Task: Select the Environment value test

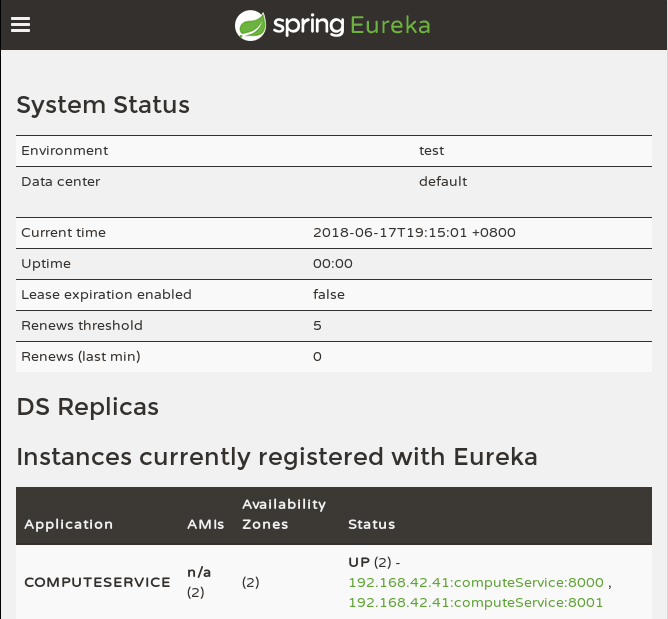Action: coord(431,151)
